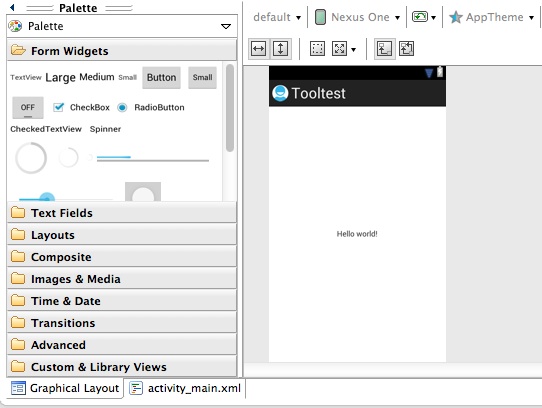Click the Form Widgets vertical scrollbar
Screen dimensions: 542x408
tap(230, 108)
